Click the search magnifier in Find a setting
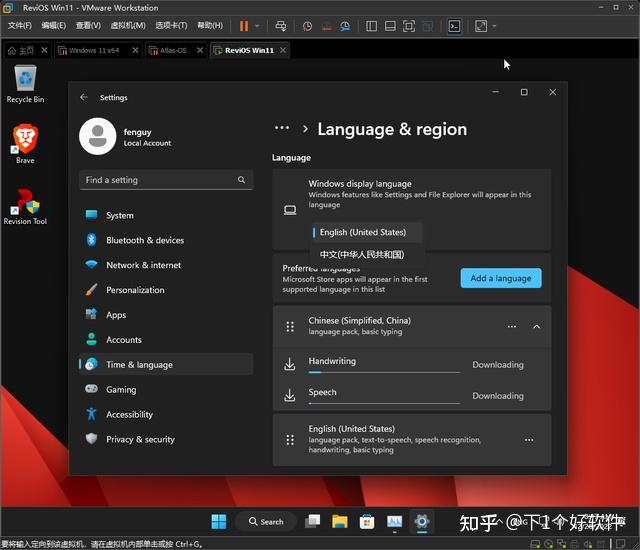This screenshot has height=550, width=640. 241,180
